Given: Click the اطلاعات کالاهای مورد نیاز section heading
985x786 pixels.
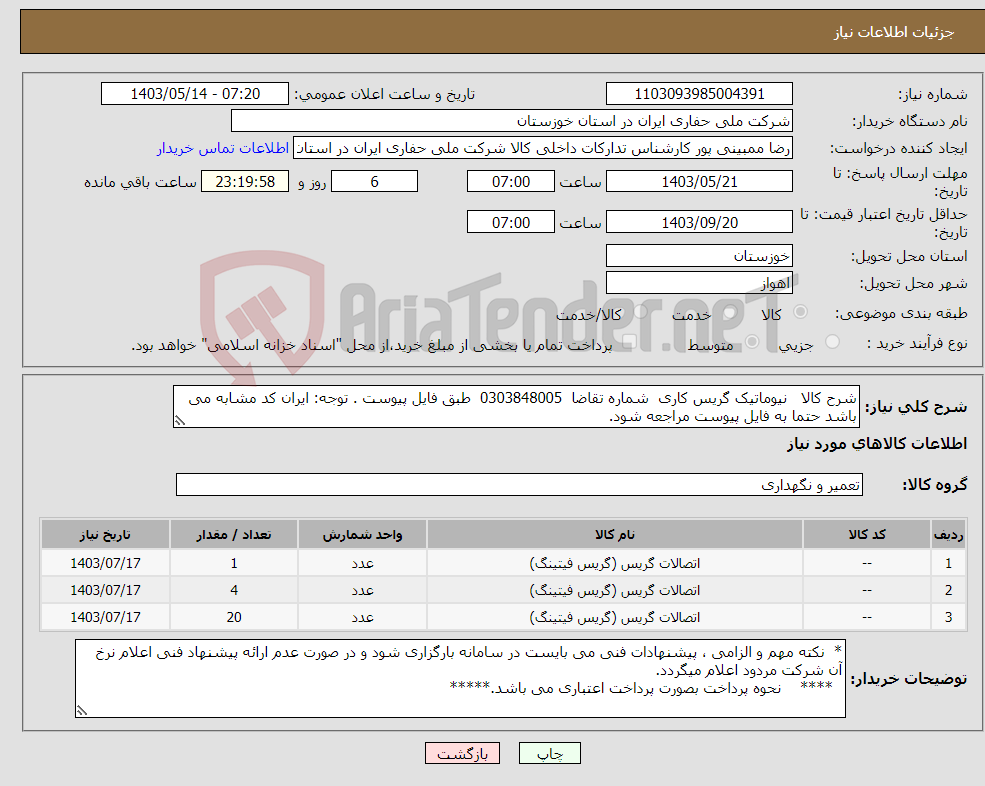Looking at the screenshot, I should 876,444.
